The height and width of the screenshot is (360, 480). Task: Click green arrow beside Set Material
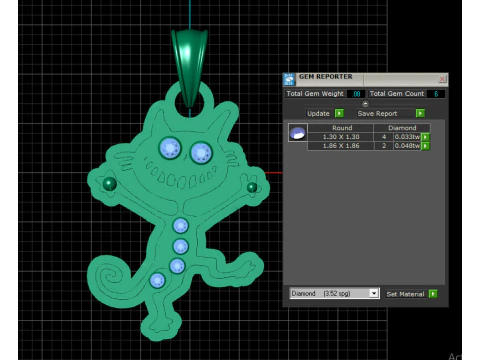click(x=433, y=294)
